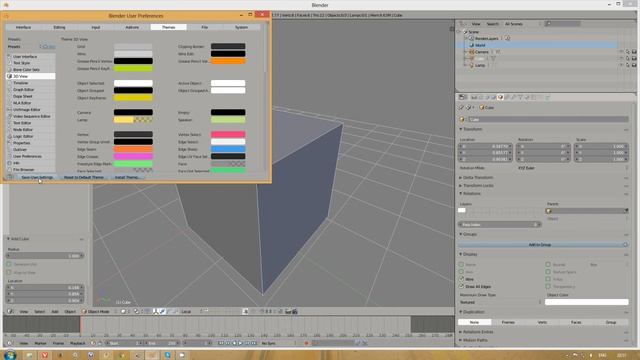Click Reset to Default Theme
The height and width of the screenshot is (360, 640).
pyautogui.click(x=84, y=178)
